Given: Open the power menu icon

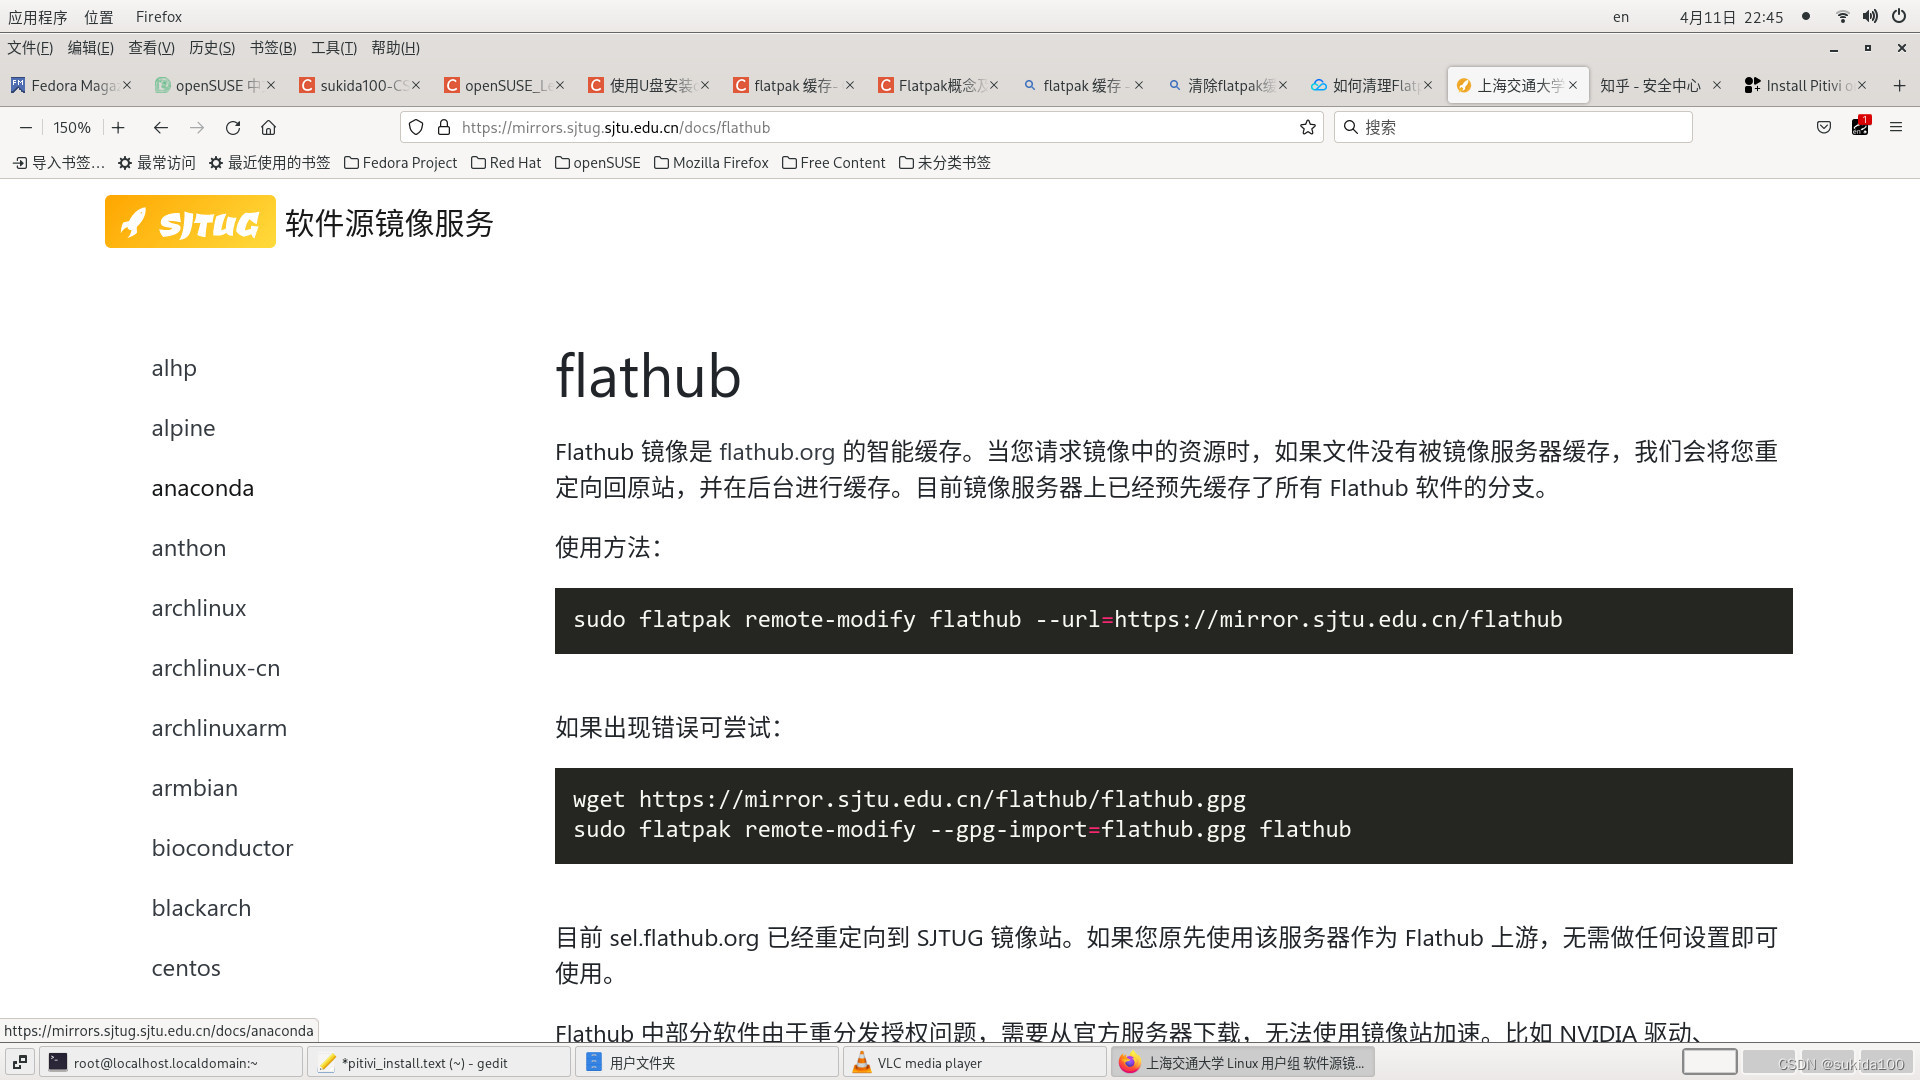Looking at the screenshot, I should pos(1898,16).
